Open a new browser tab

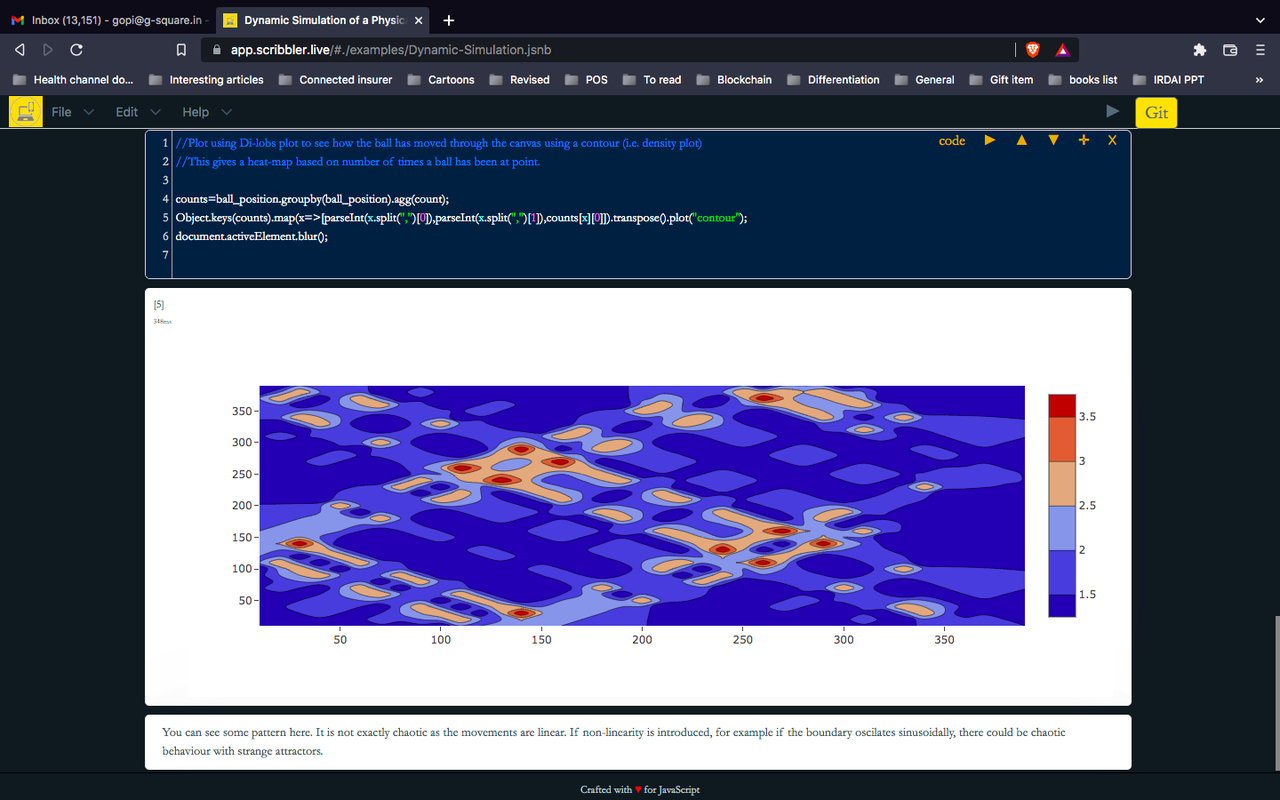click(x=449, y=20)
